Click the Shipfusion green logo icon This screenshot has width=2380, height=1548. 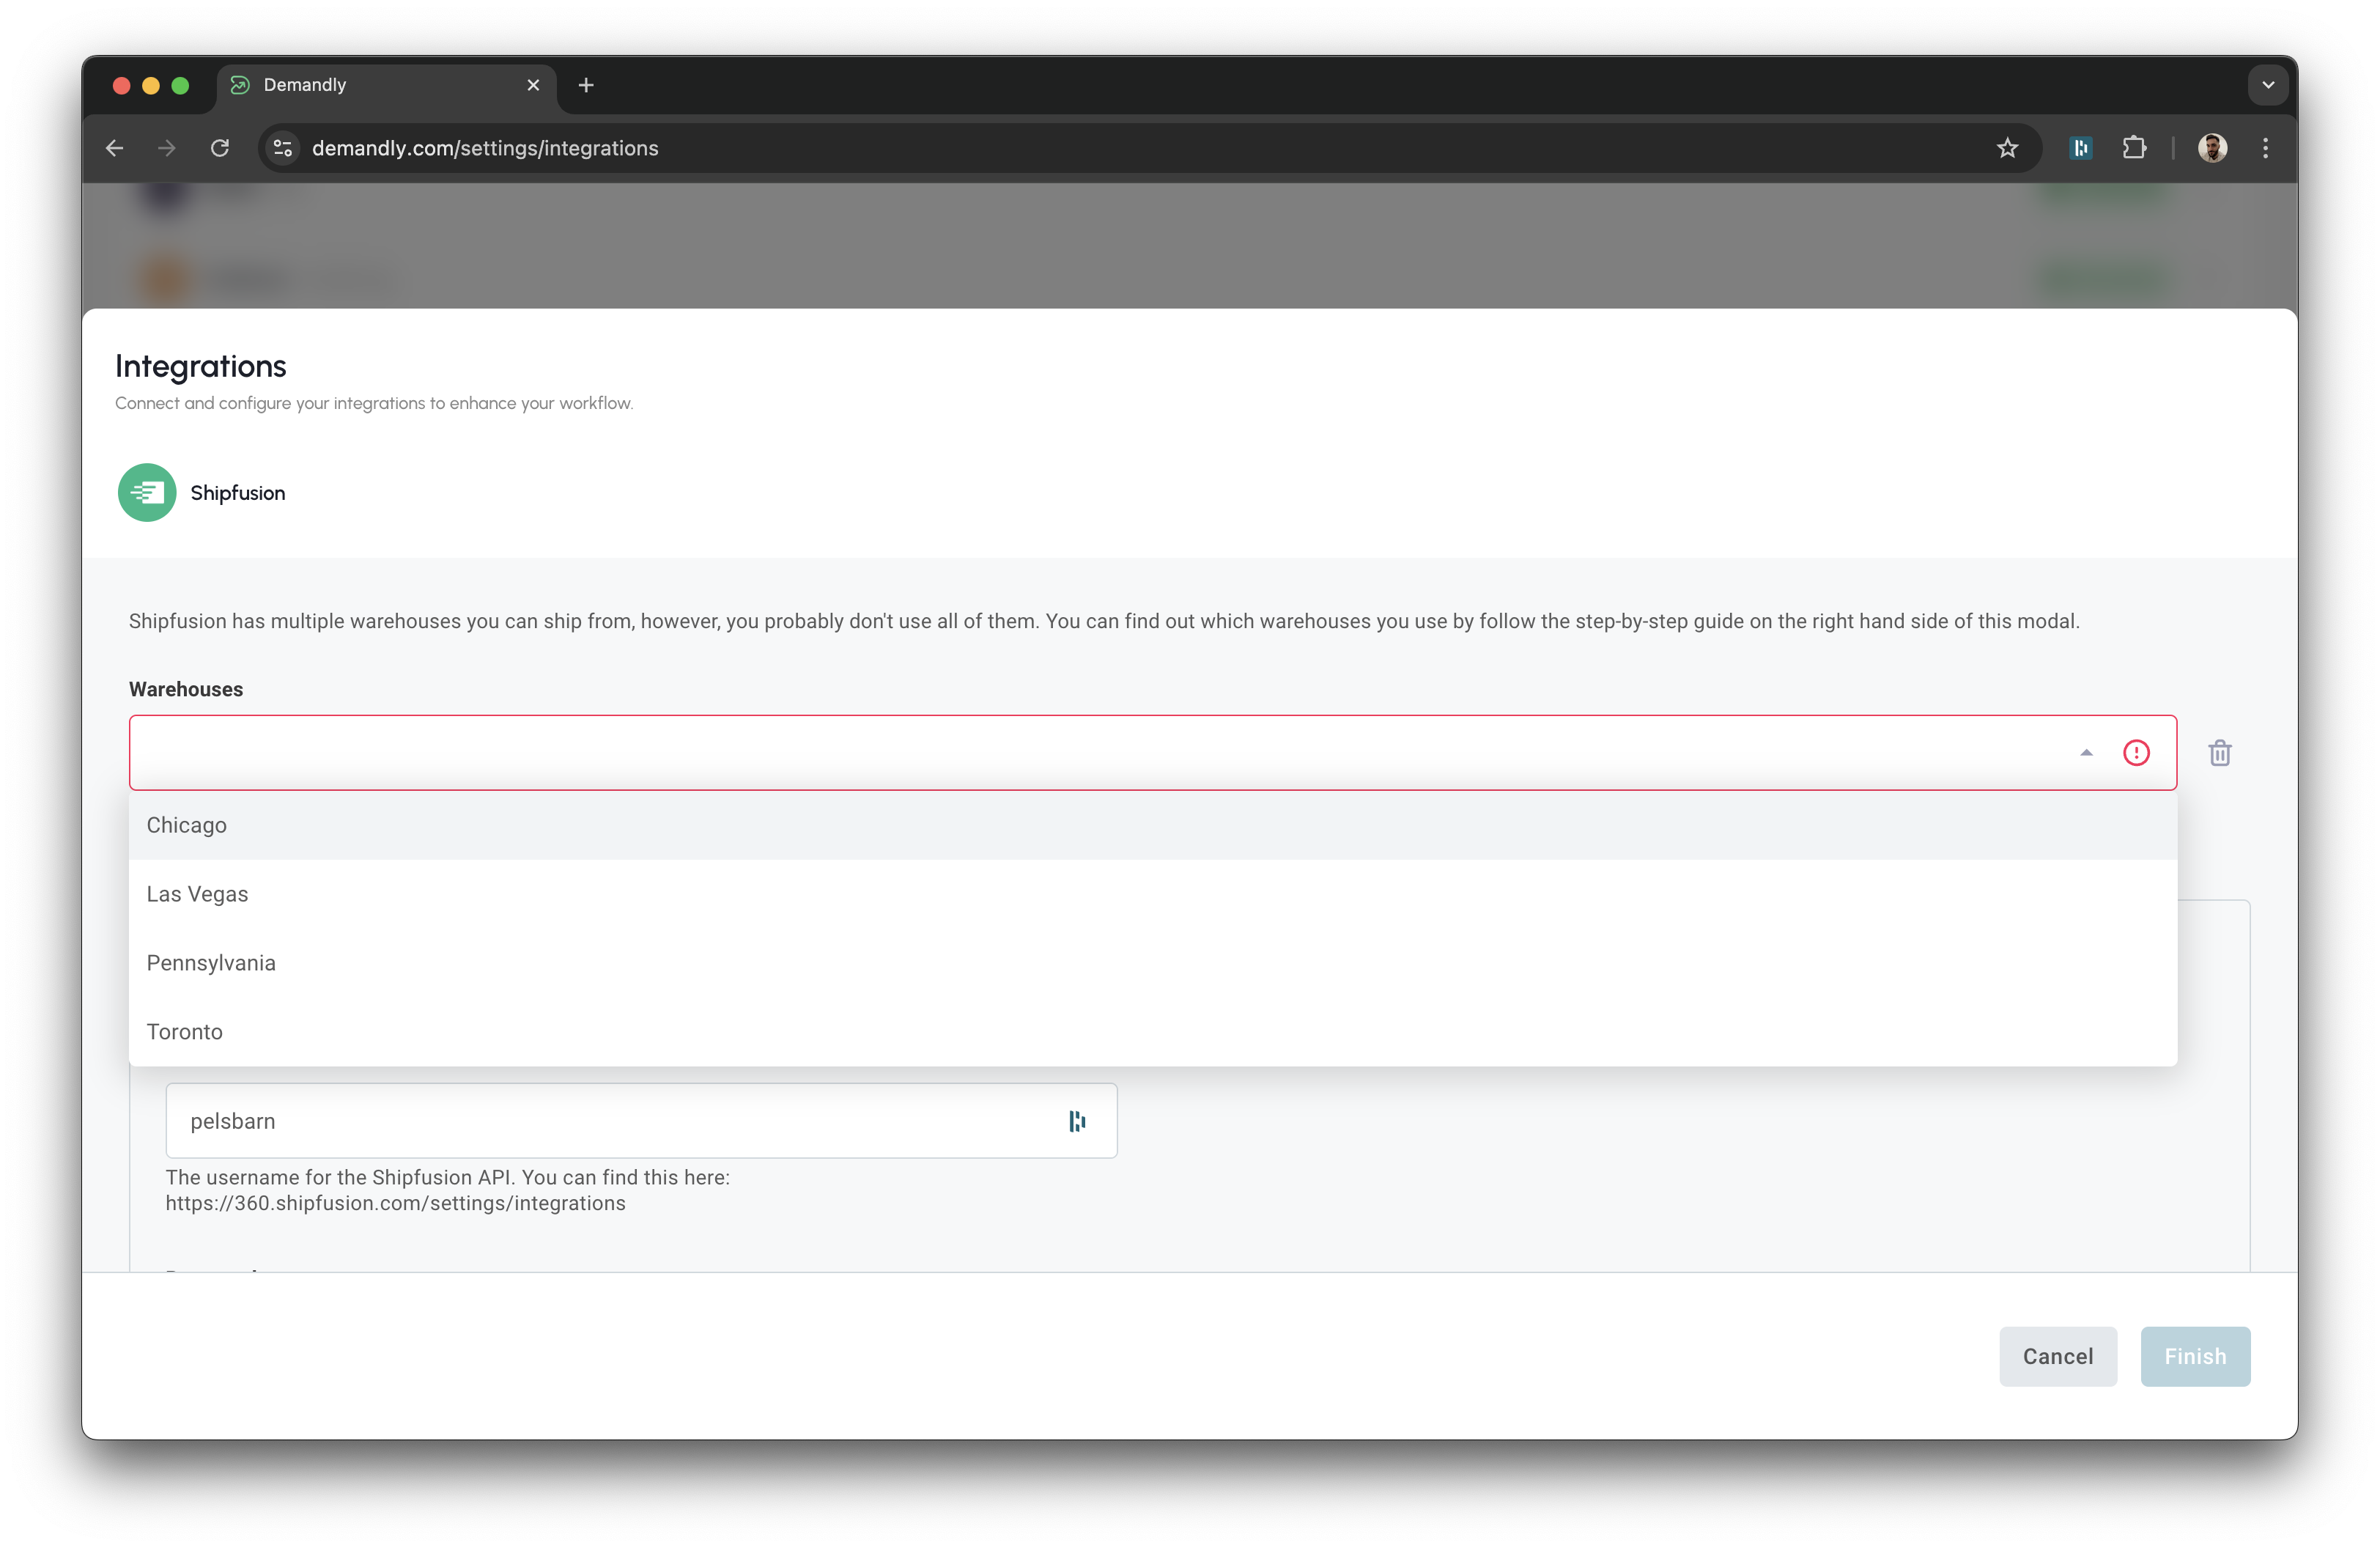[x=147, y=493]
